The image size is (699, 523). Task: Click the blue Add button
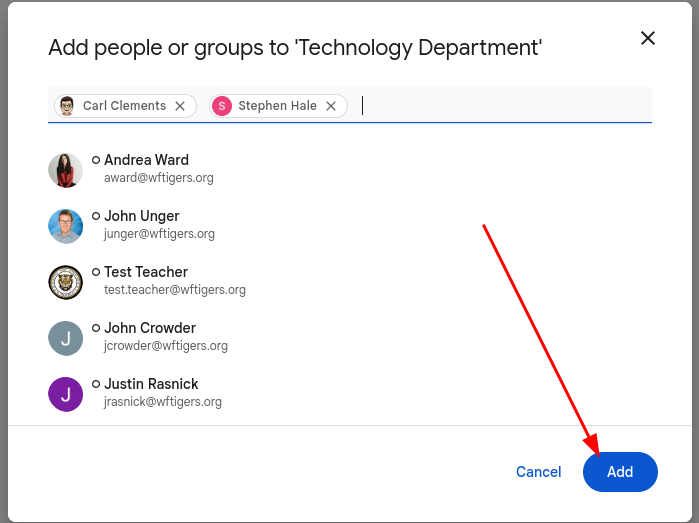[x=620, y=472]
